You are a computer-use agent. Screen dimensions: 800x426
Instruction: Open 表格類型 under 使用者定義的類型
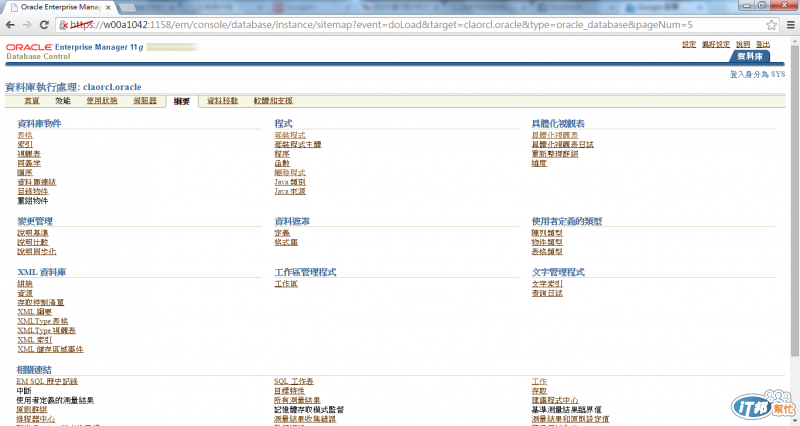(x=547, y=252)
